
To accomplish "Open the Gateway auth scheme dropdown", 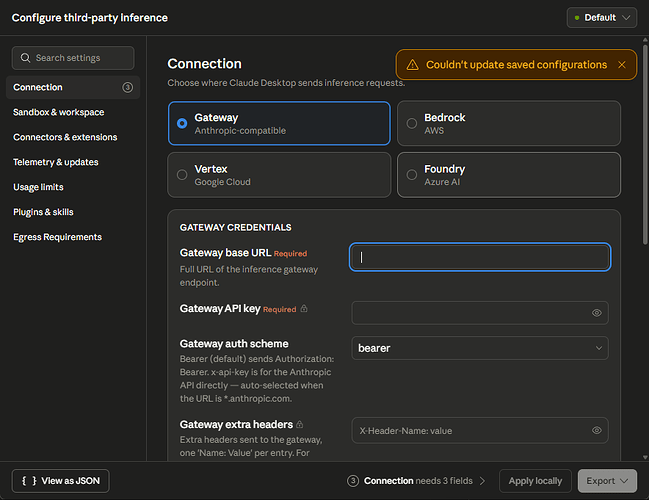I will click(480, 348).
